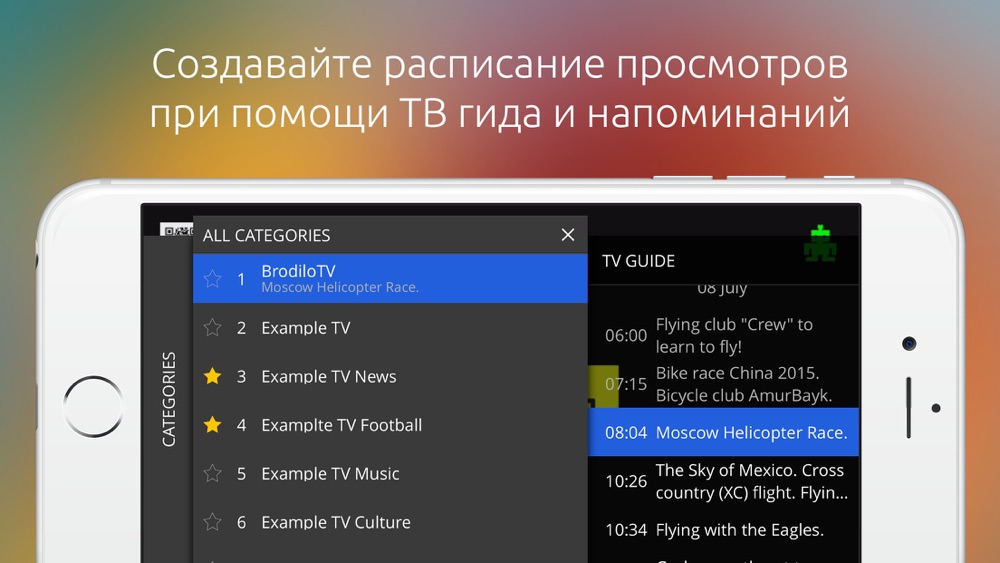Select channel Examplte TV Football
This screenshot has height=563, width=1000.
(390, 425)
